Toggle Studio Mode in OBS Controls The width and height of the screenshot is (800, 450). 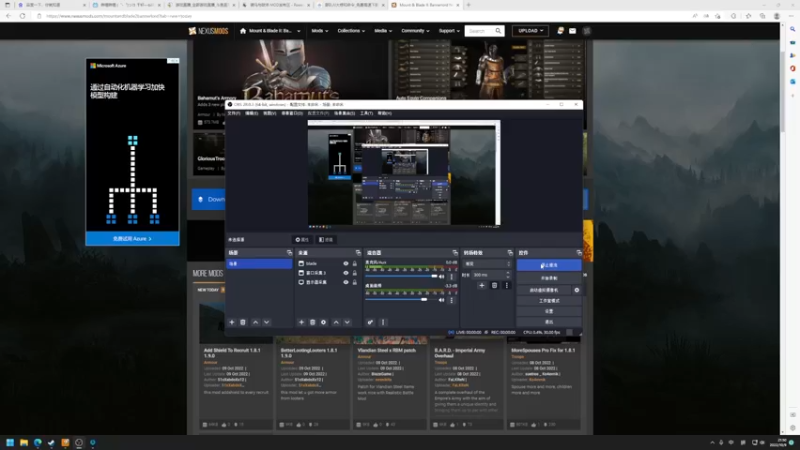(x=549, y=301)
